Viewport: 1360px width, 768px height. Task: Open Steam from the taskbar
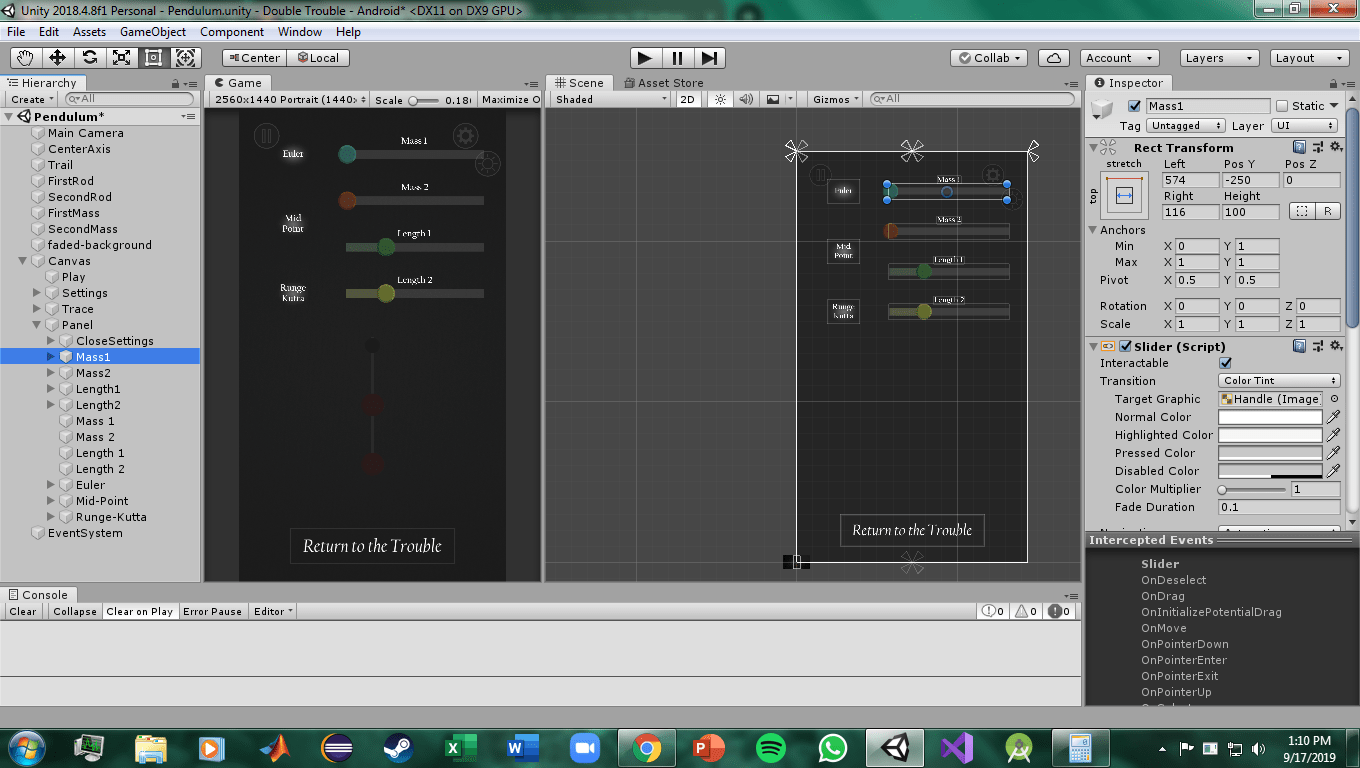398,747
